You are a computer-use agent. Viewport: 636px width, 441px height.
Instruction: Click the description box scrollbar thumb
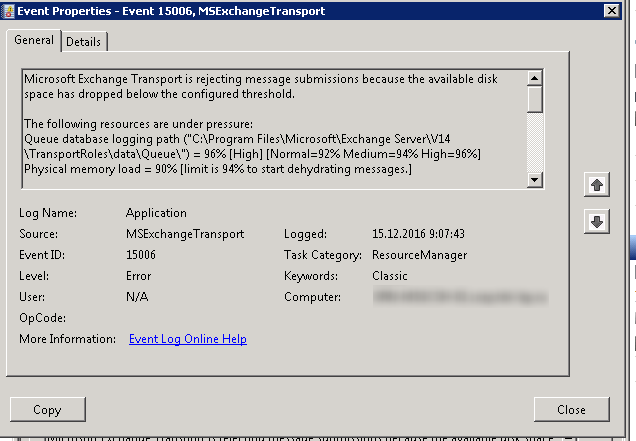pyautogui.click(x=535, y=99)
